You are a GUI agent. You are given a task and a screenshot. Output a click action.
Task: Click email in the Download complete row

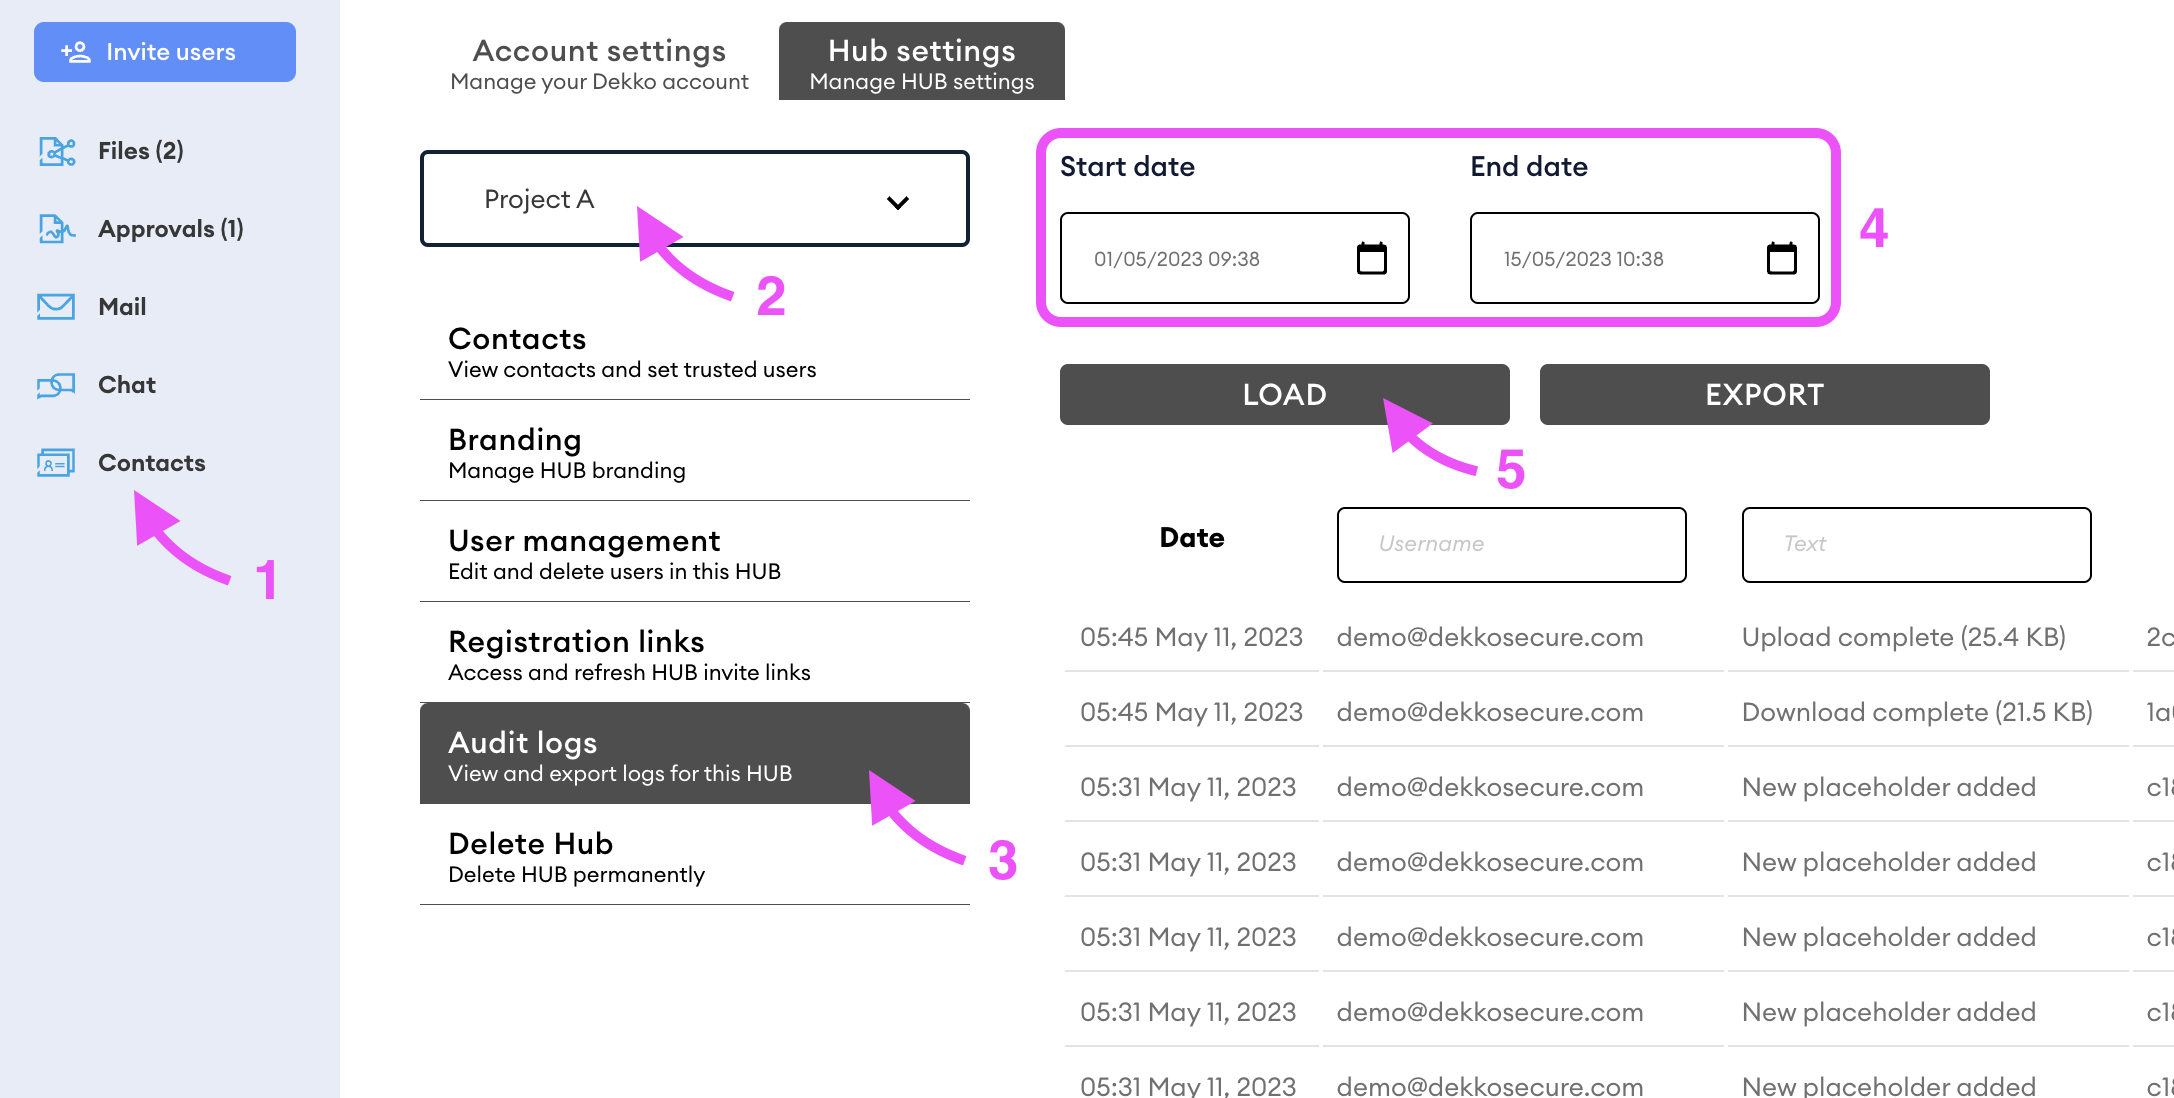[x=1490, y=712]
